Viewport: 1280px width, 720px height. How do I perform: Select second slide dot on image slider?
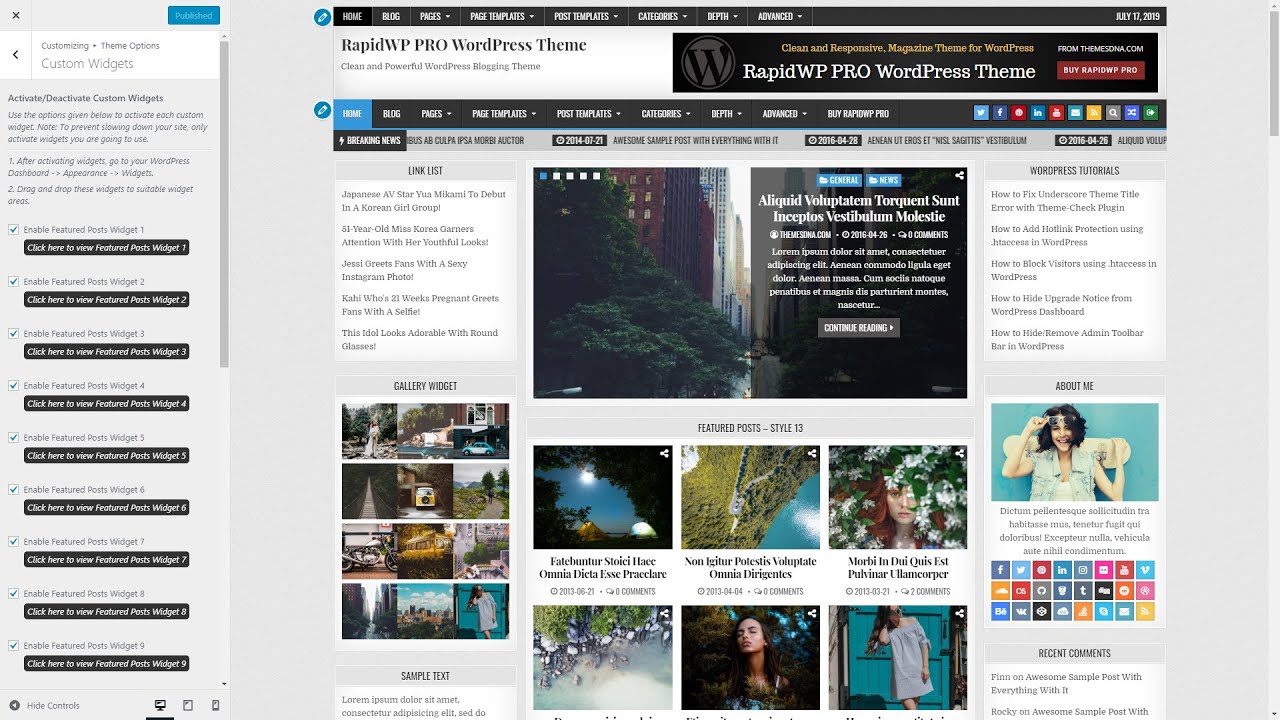[x=557, y=176]
